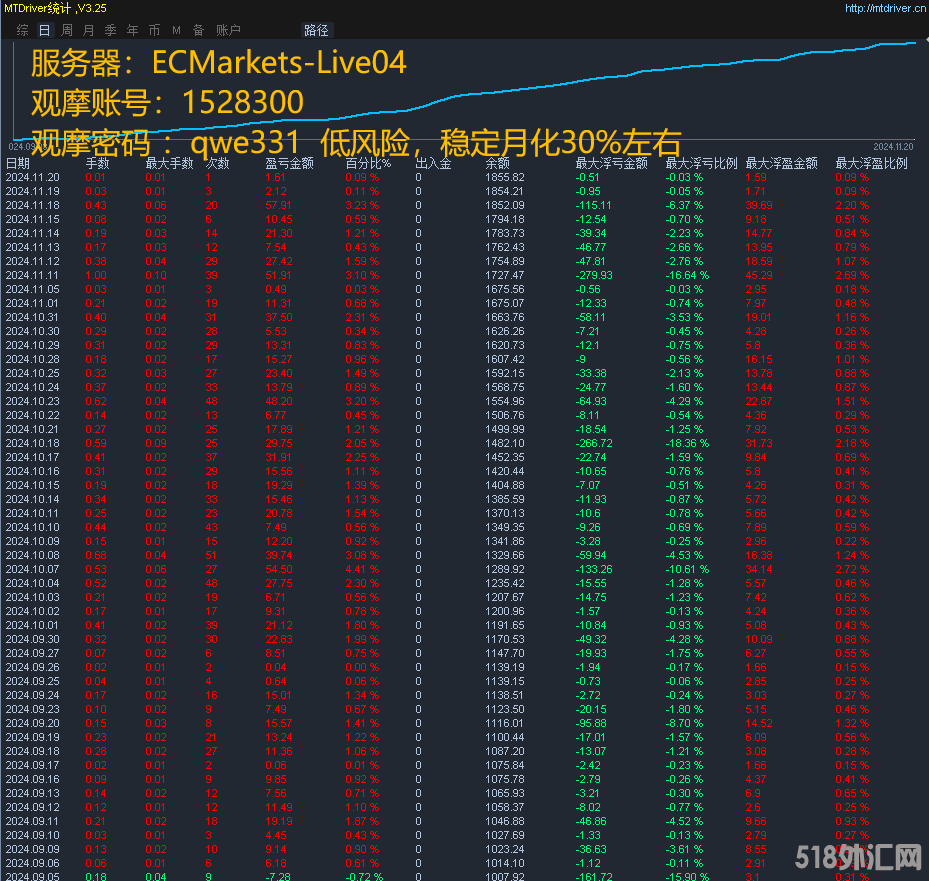
Task: Click balance value 1727.47
Action: point(505,275)
